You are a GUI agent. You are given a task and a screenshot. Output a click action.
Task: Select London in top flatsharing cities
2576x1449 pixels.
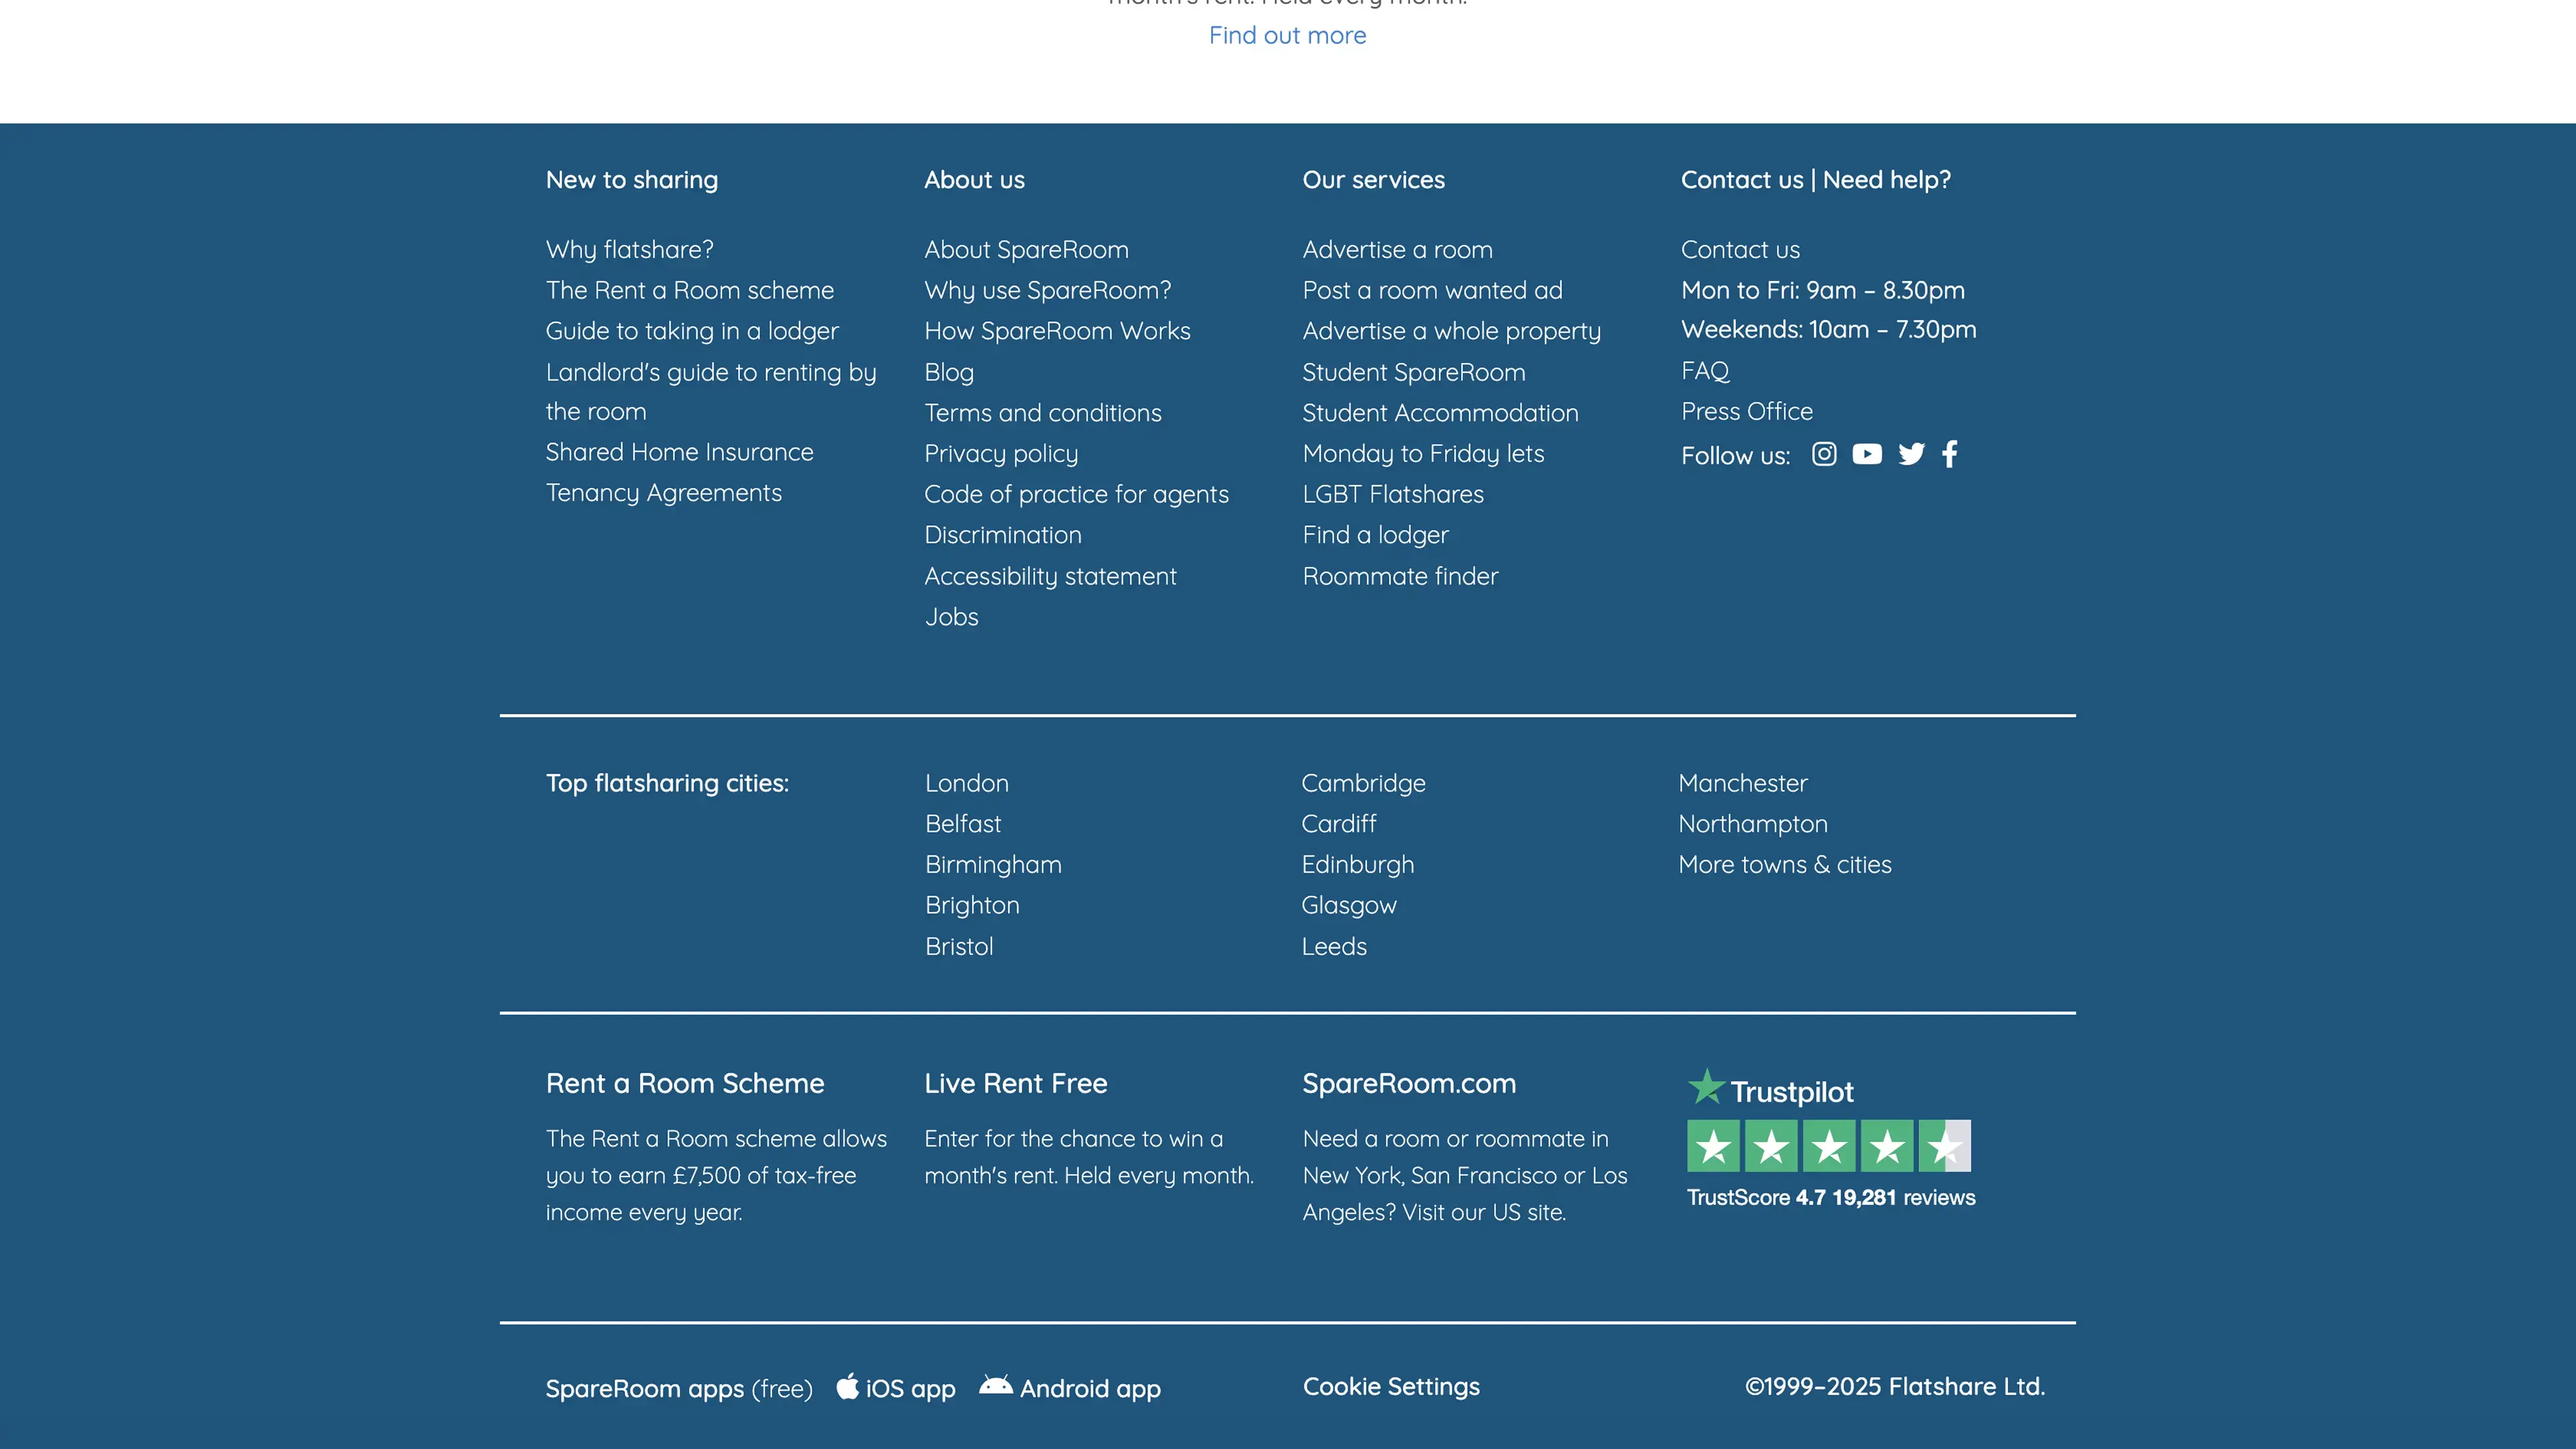point(966,783)
